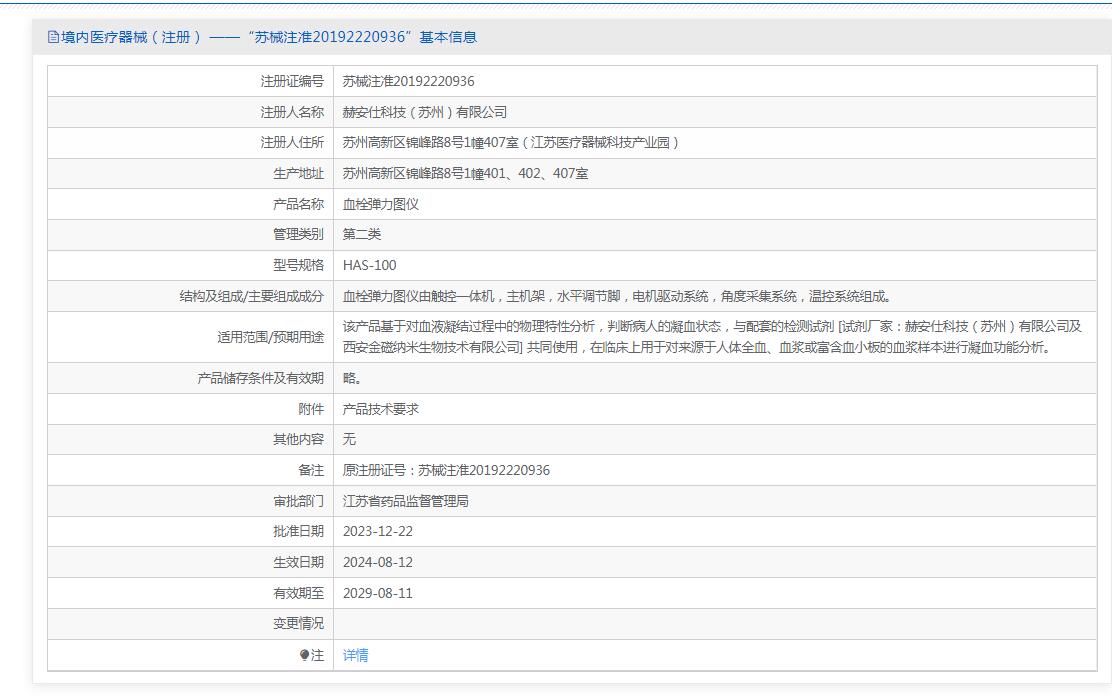
Task: Select the expiry date 2029-08-11
Action: 377,593
